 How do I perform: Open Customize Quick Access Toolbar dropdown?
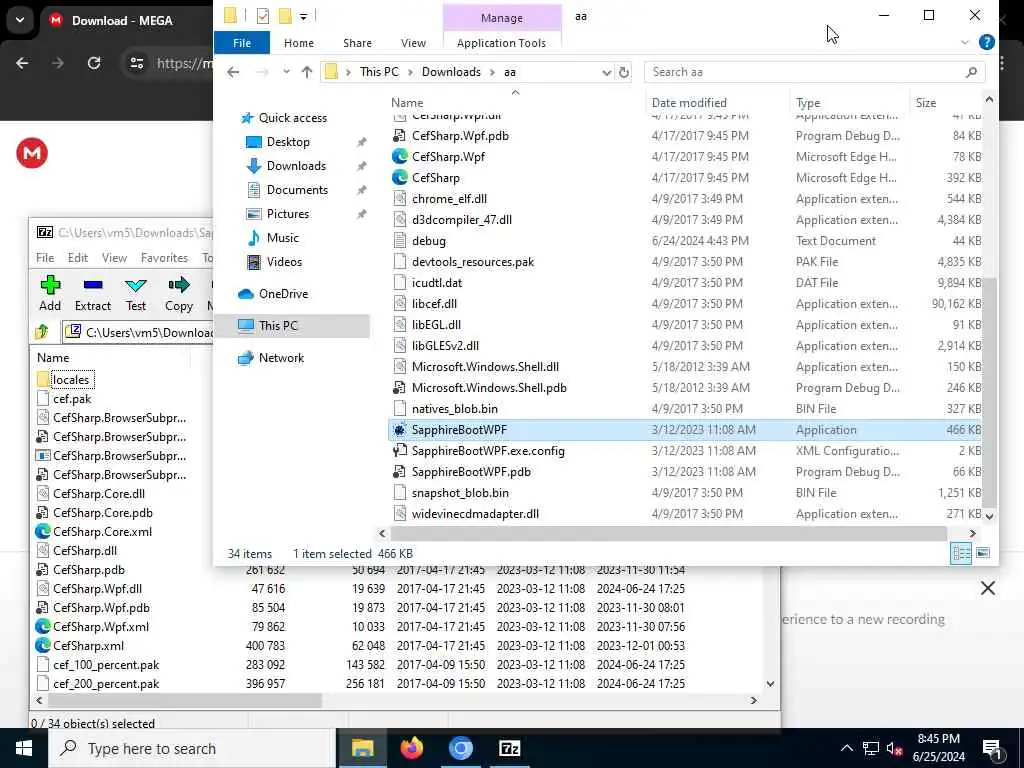click(x=304, y=16)
